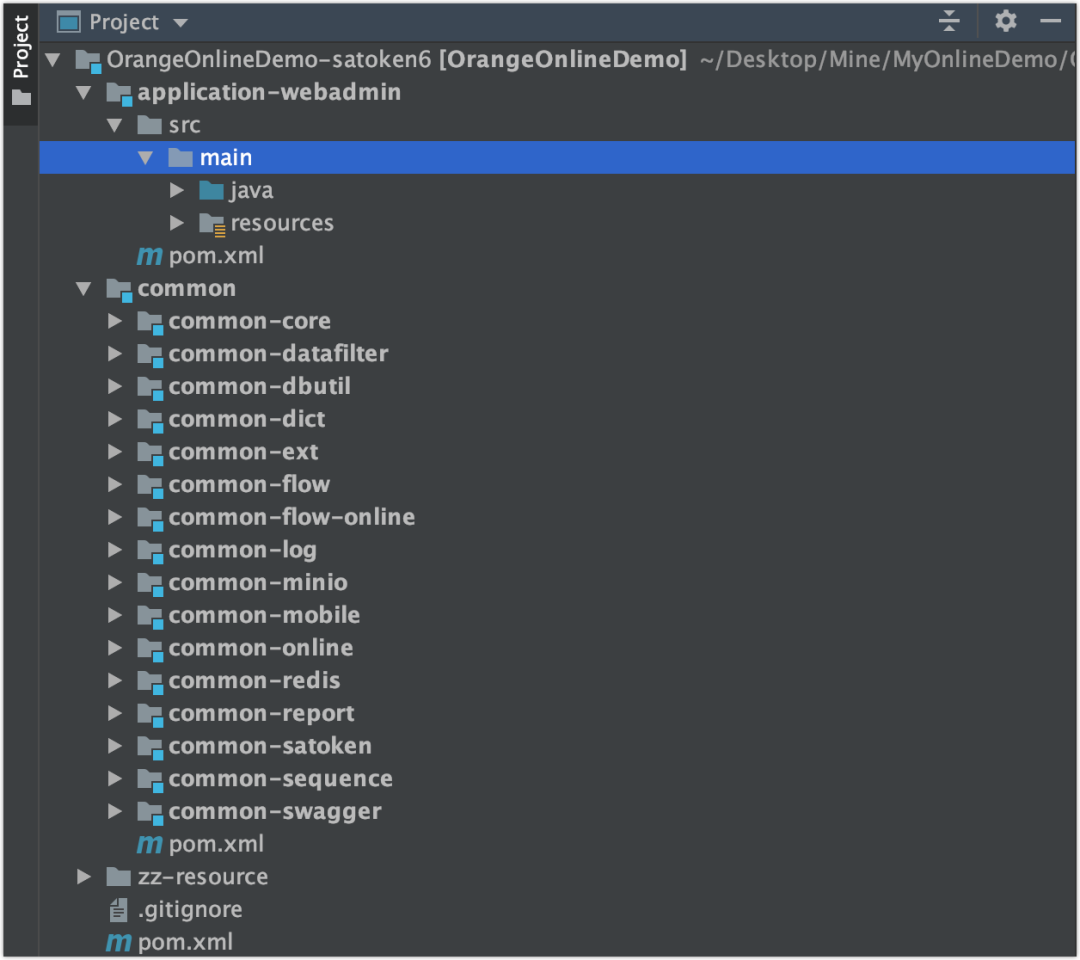Expand the common-flow-online module

tap(114, 517)
